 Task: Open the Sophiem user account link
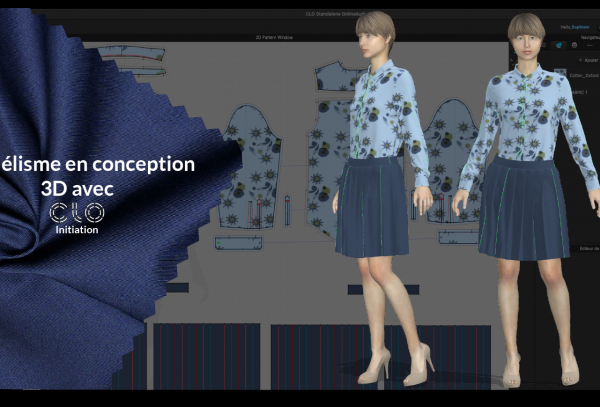coord(580,27)
